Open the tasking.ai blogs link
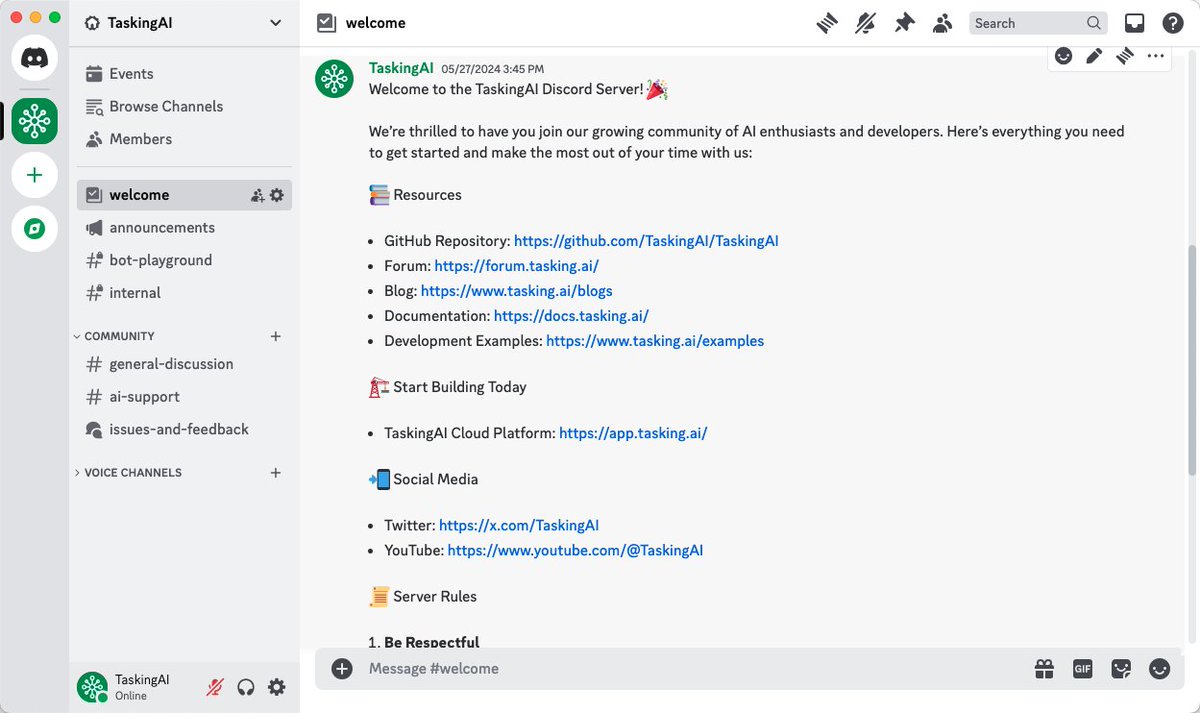This screenshot has width=1200, height=713. click(x=517, y=291)
